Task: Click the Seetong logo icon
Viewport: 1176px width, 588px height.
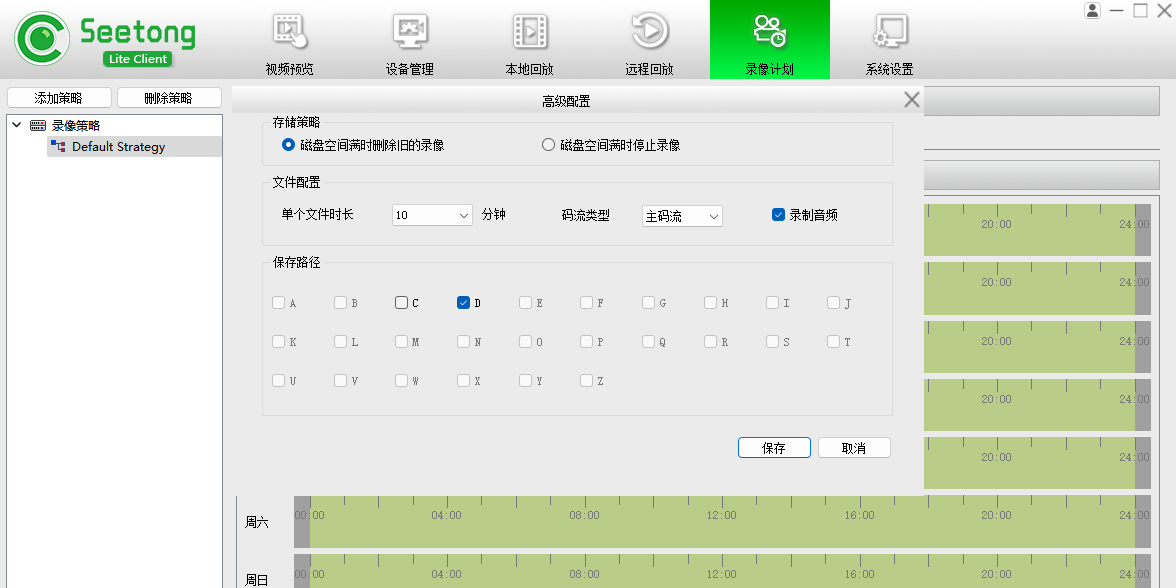Action: click(40, 39)
